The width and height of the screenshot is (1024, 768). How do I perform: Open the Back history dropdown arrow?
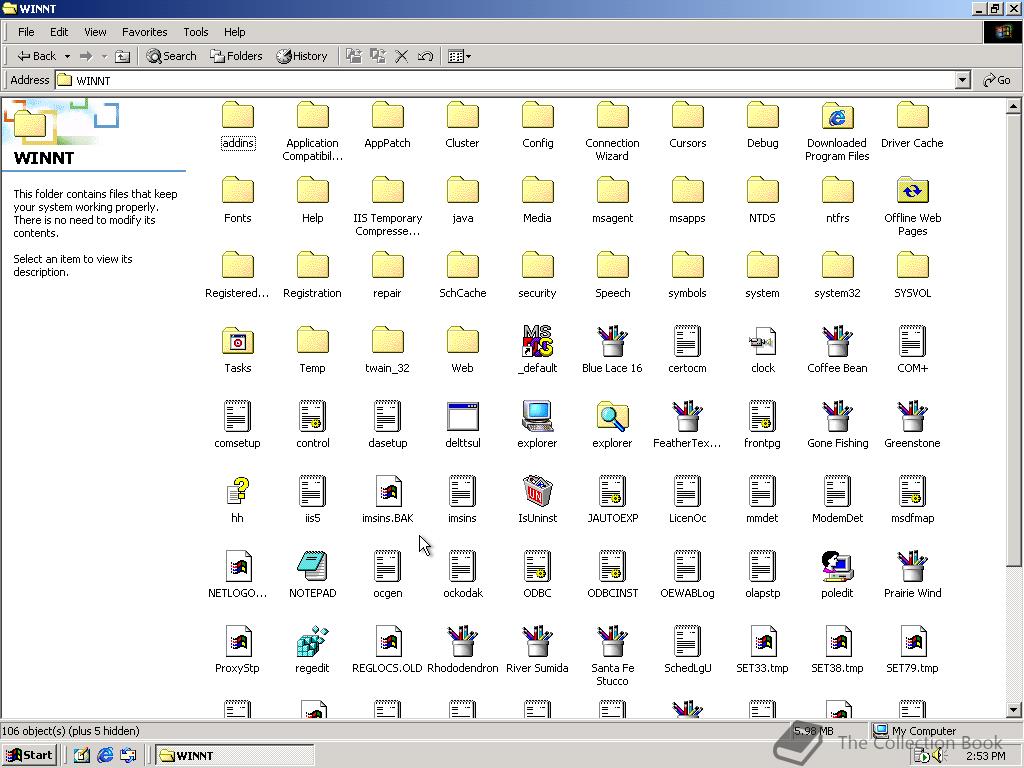click(67, 56)
